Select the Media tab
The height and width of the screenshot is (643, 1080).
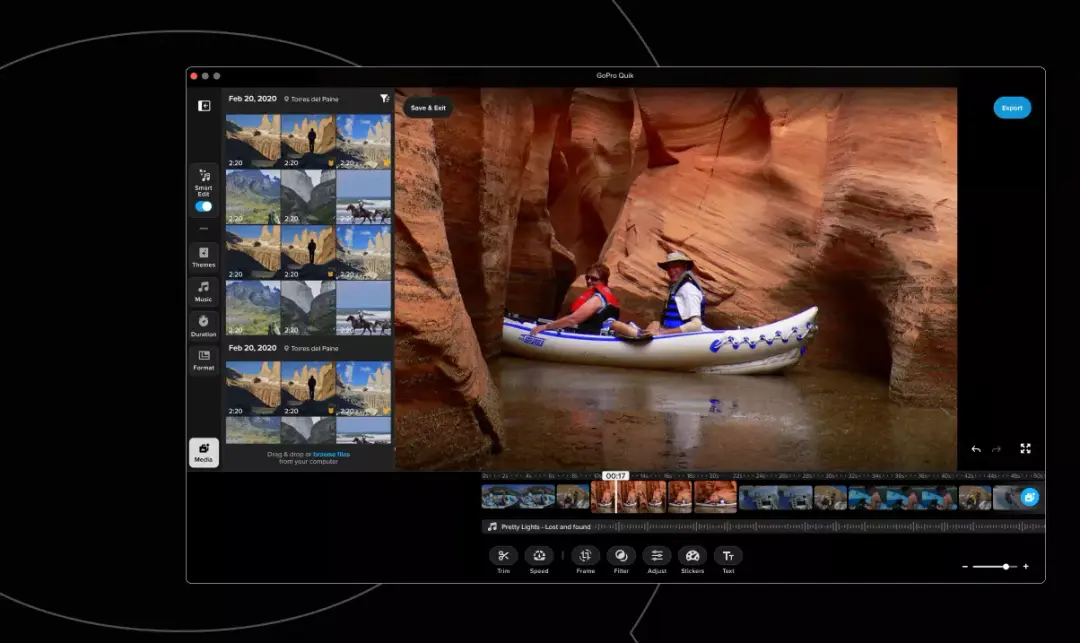click(203, 452)
